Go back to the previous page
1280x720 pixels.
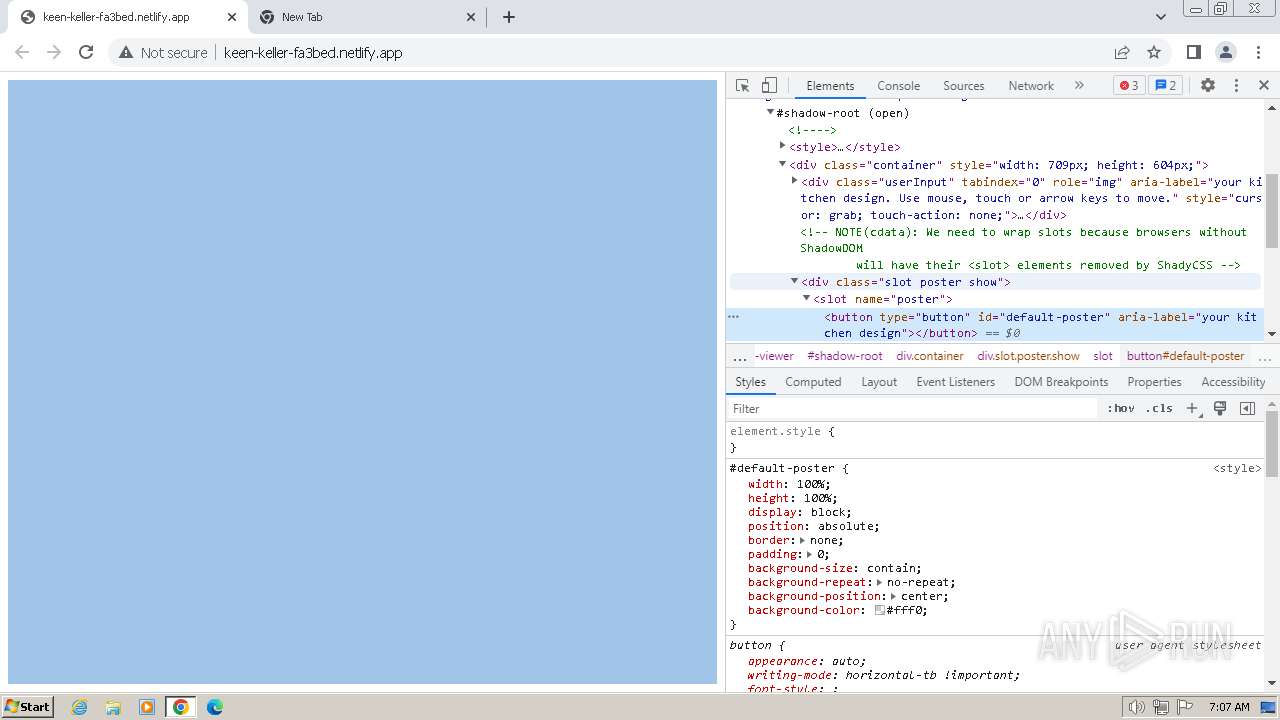[x=22, y=52]
